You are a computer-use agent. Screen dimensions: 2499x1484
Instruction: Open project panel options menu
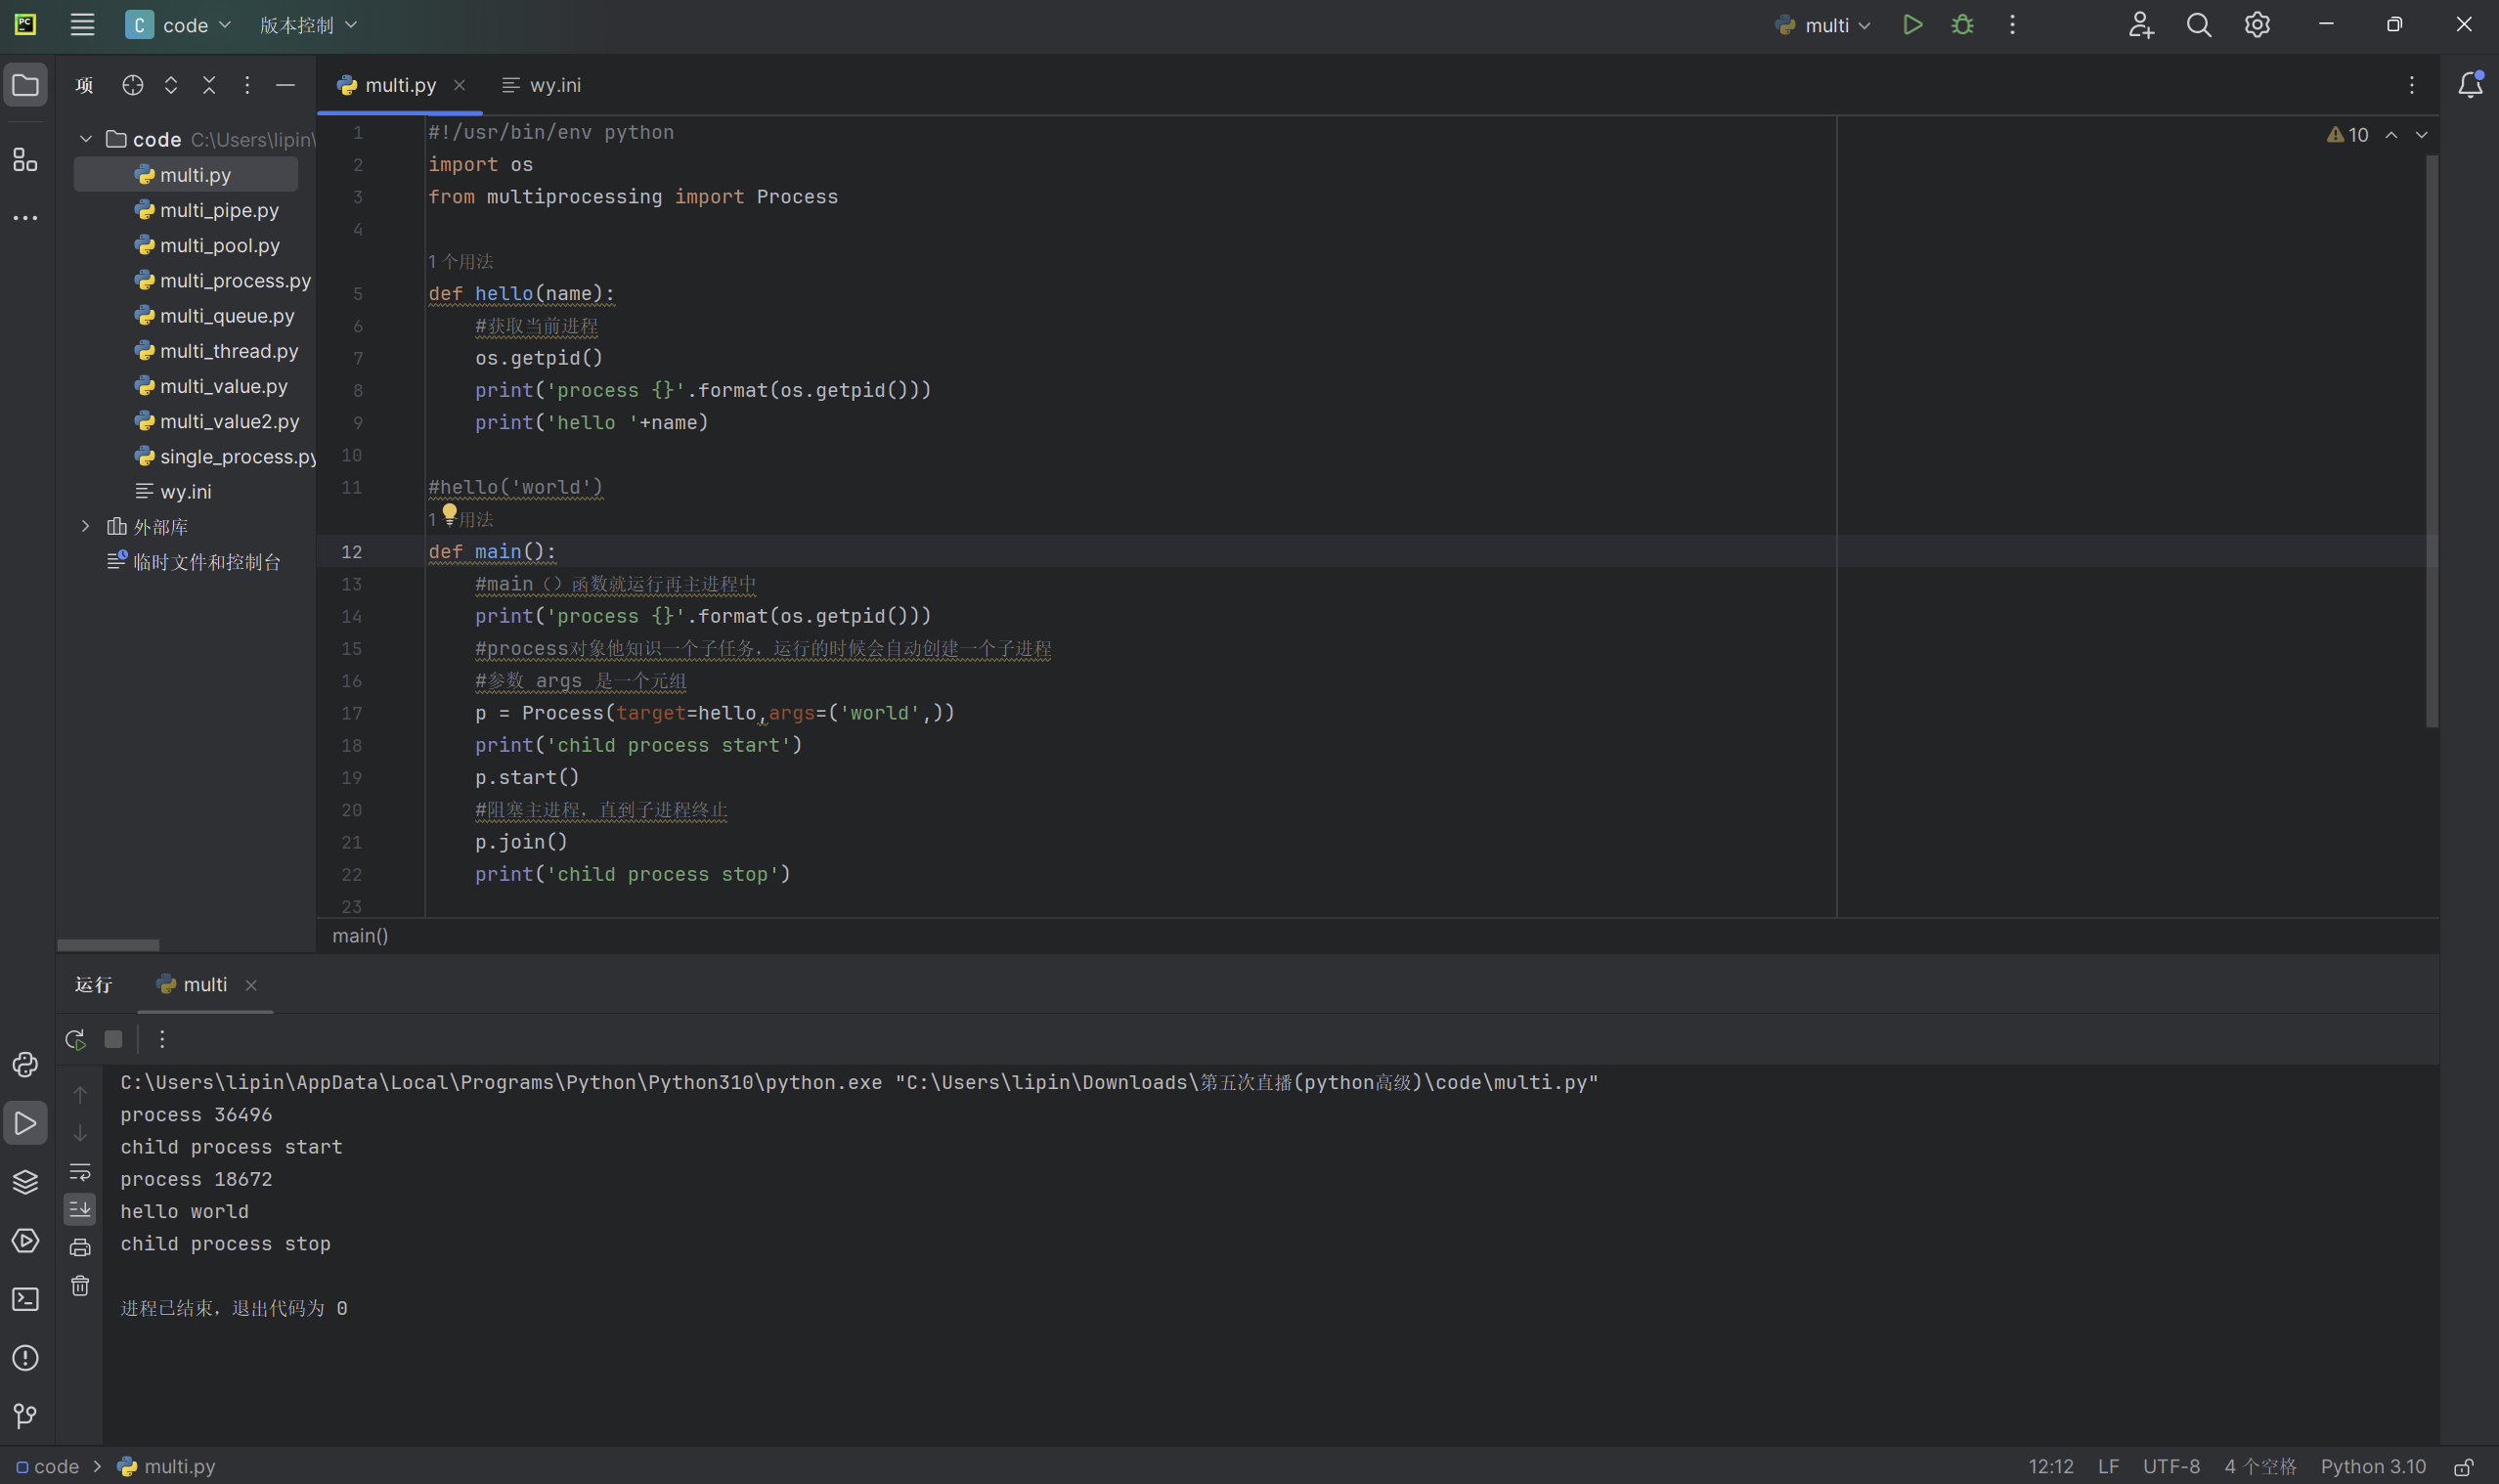pos(247,85)
